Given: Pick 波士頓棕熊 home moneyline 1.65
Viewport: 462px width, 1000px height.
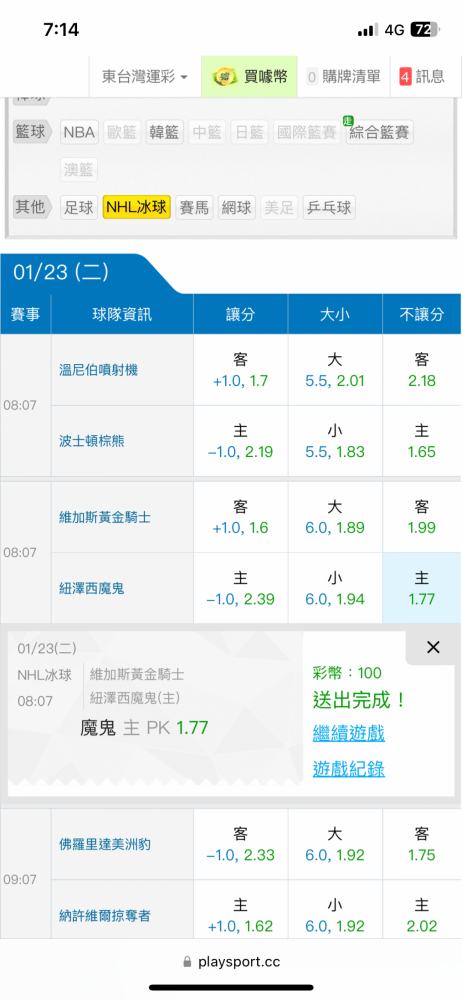Looking at the screenshot, I should coord(421,441).
